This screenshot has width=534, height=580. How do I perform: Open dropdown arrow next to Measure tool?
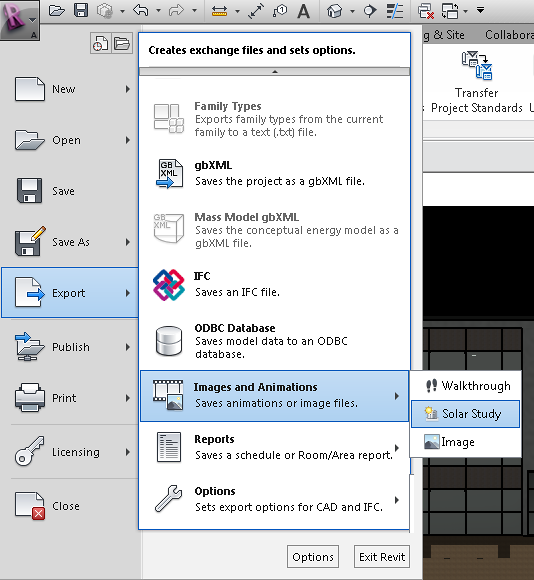pyautogui.click(x=237, y=11)
